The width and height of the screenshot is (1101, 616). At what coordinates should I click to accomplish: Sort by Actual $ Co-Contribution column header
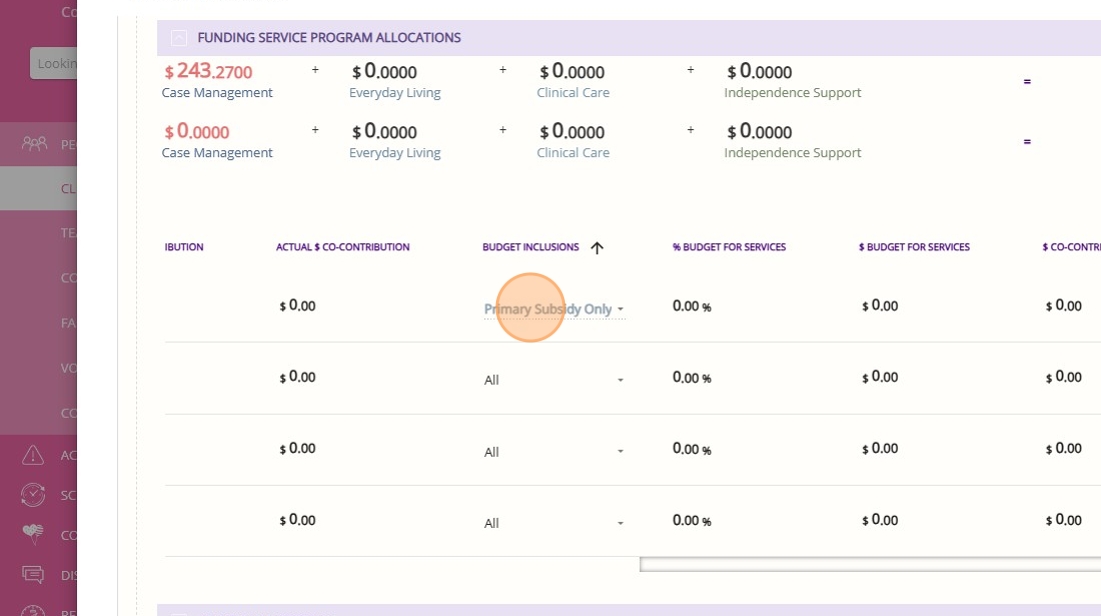(342, 247)
